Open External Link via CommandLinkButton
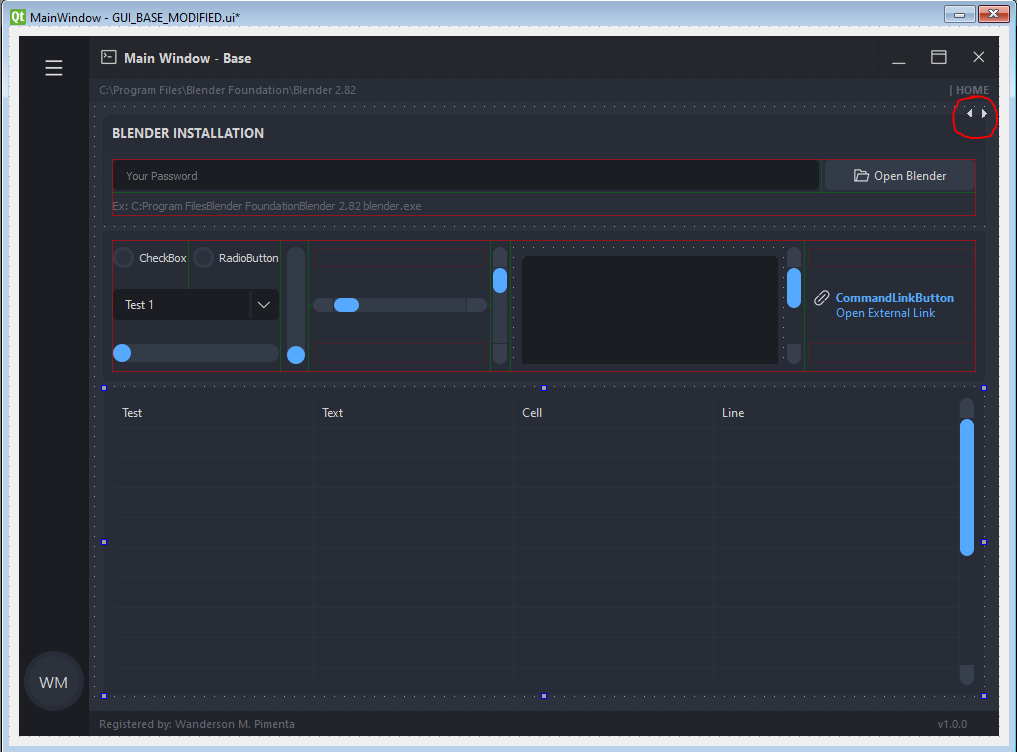1017x752 pixels. (x=885, y=312)
